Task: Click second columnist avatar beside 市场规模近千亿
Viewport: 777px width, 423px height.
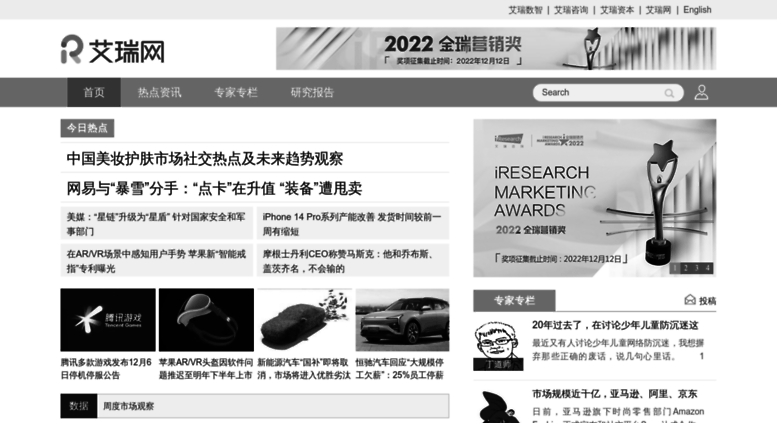Action: point(499,407)
